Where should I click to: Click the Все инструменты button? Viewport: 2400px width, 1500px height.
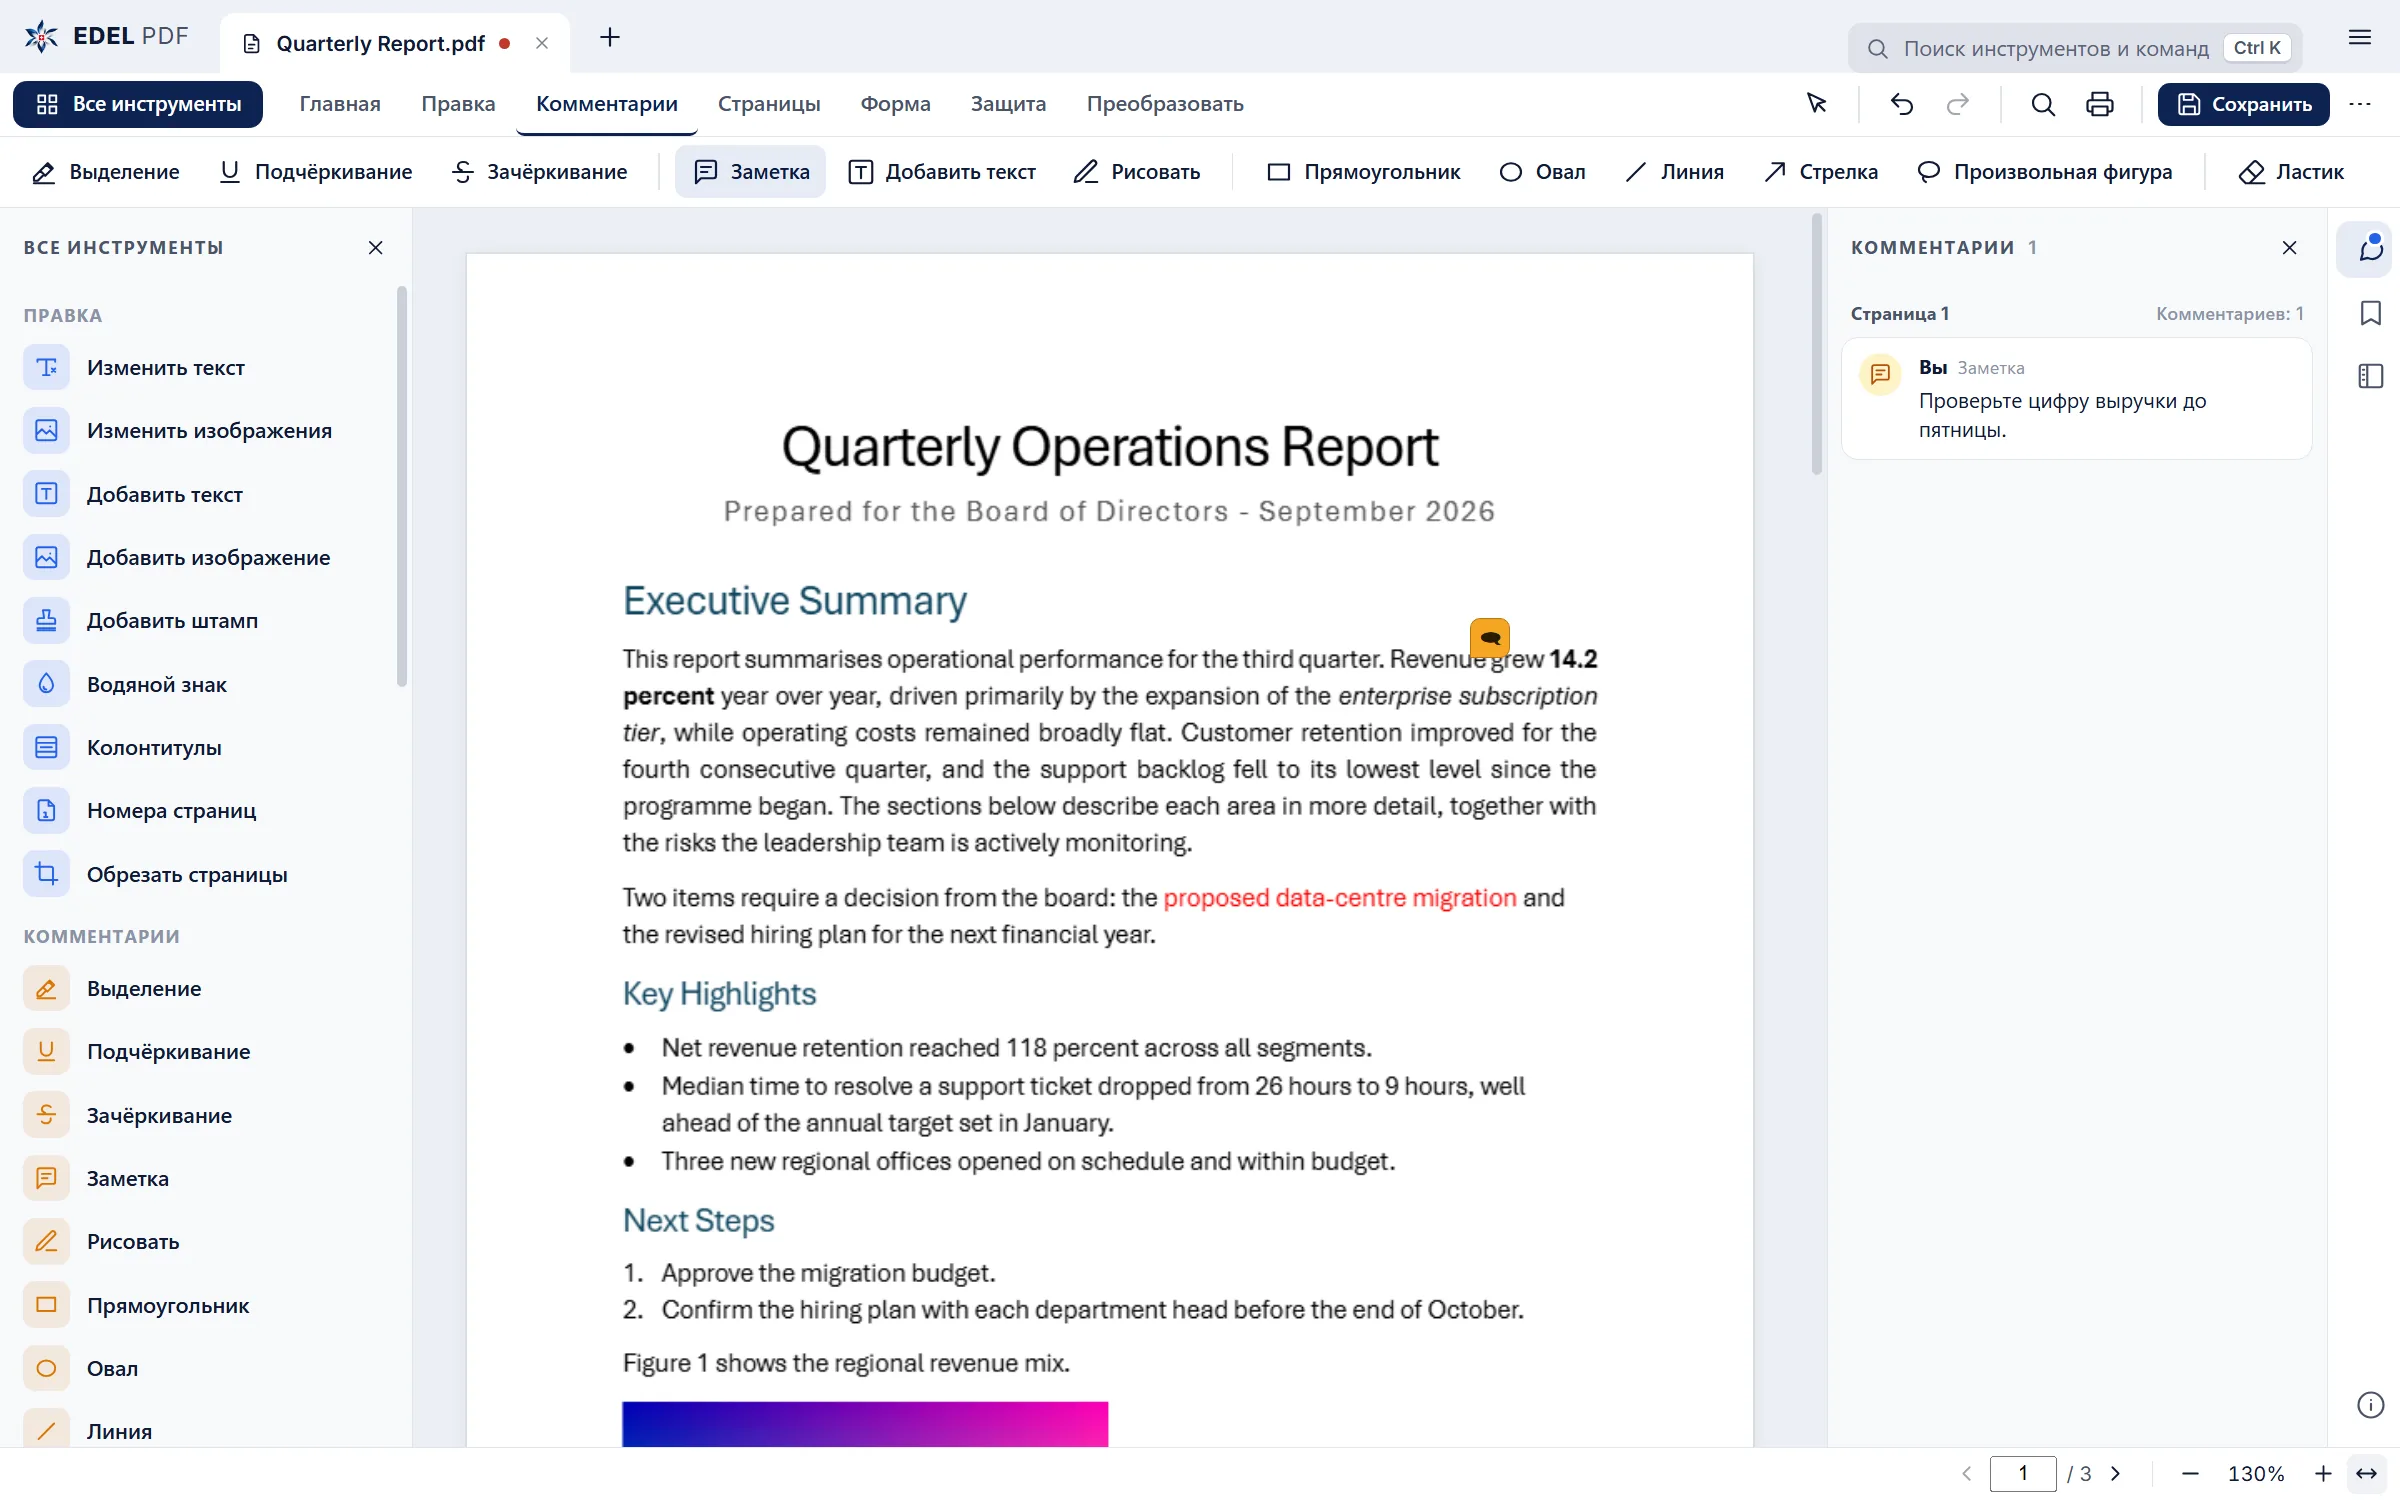138,104
